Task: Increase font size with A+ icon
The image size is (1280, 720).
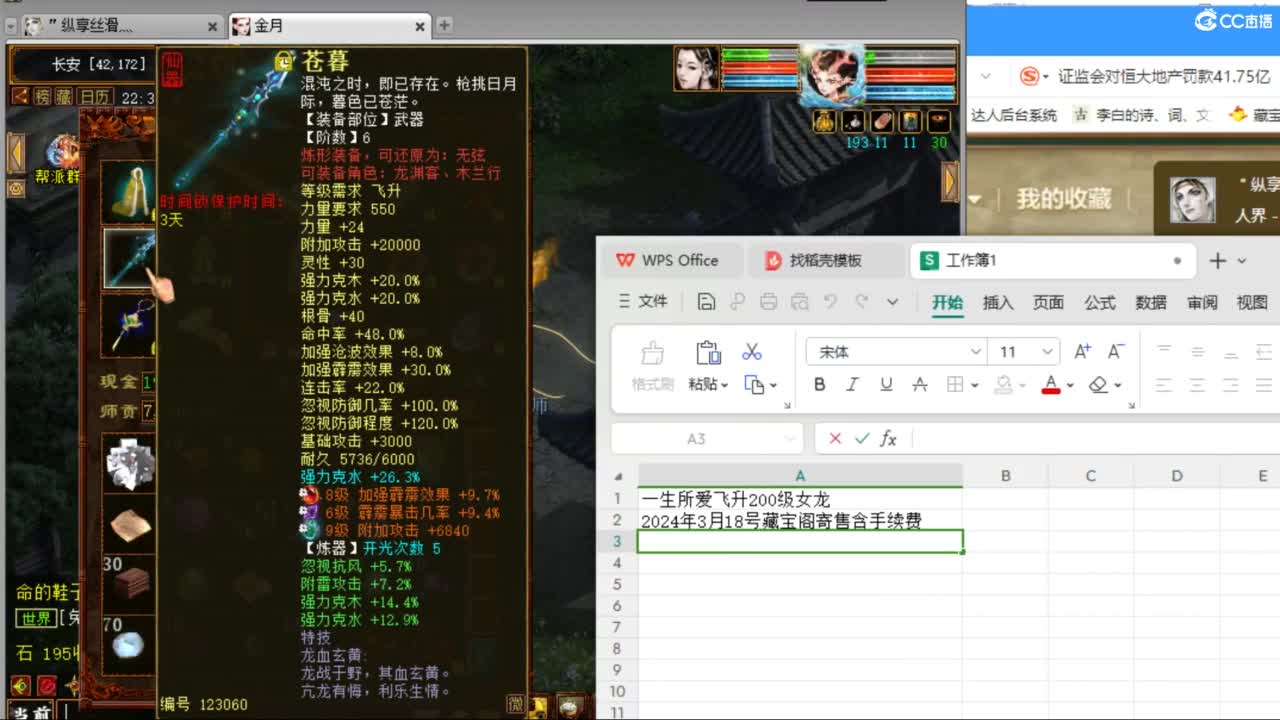Action: pos(1082,351)
